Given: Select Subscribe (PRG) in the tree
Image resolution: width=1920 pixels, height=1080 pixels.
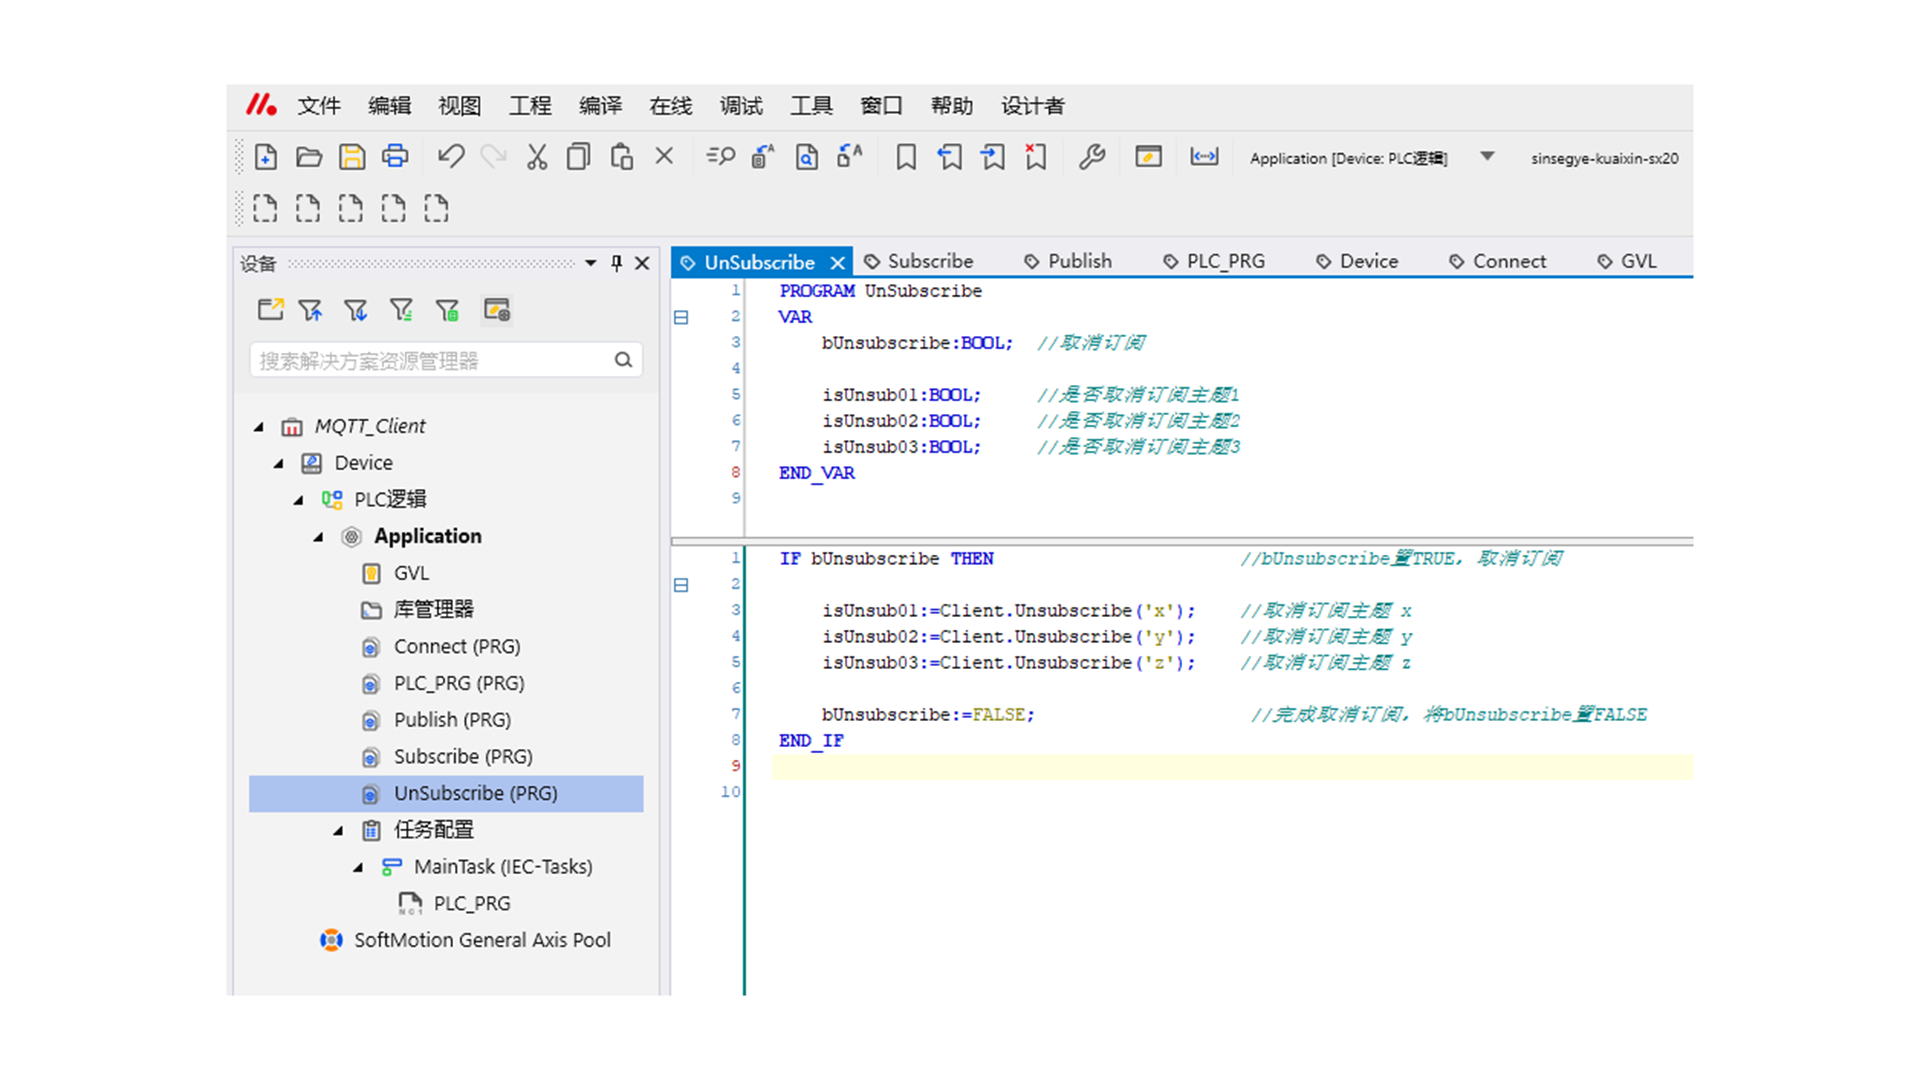Looking at the screenshot, I should tap(463, 757).
